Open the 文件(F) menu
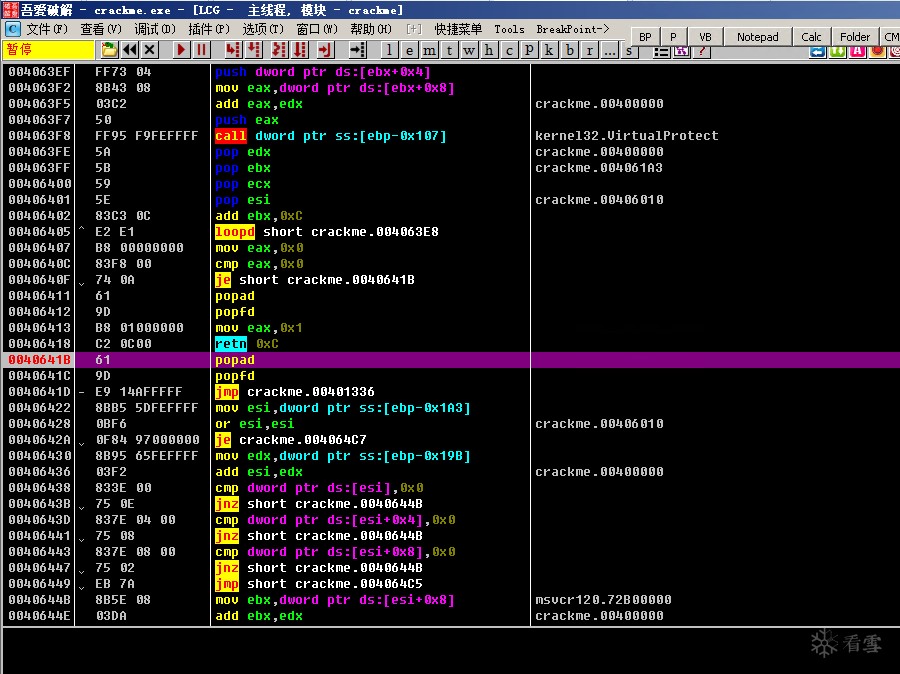The image size is (900, 674). [47, 29]
